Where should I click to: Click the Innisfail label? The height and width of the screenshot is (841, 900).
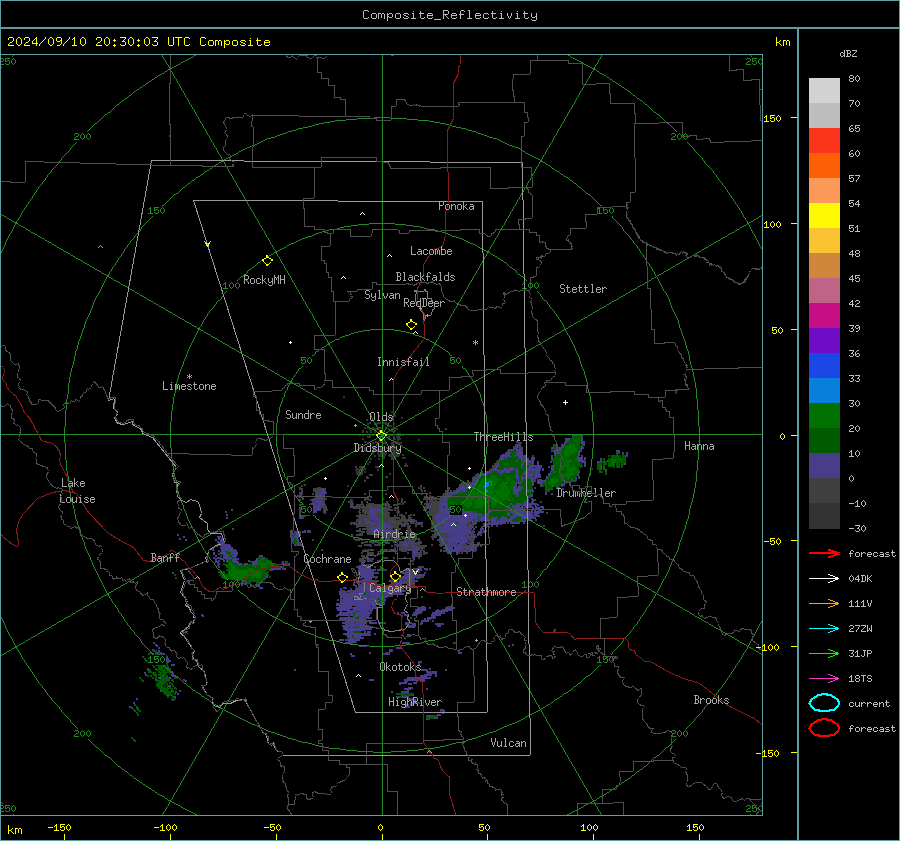coord(403,362)
